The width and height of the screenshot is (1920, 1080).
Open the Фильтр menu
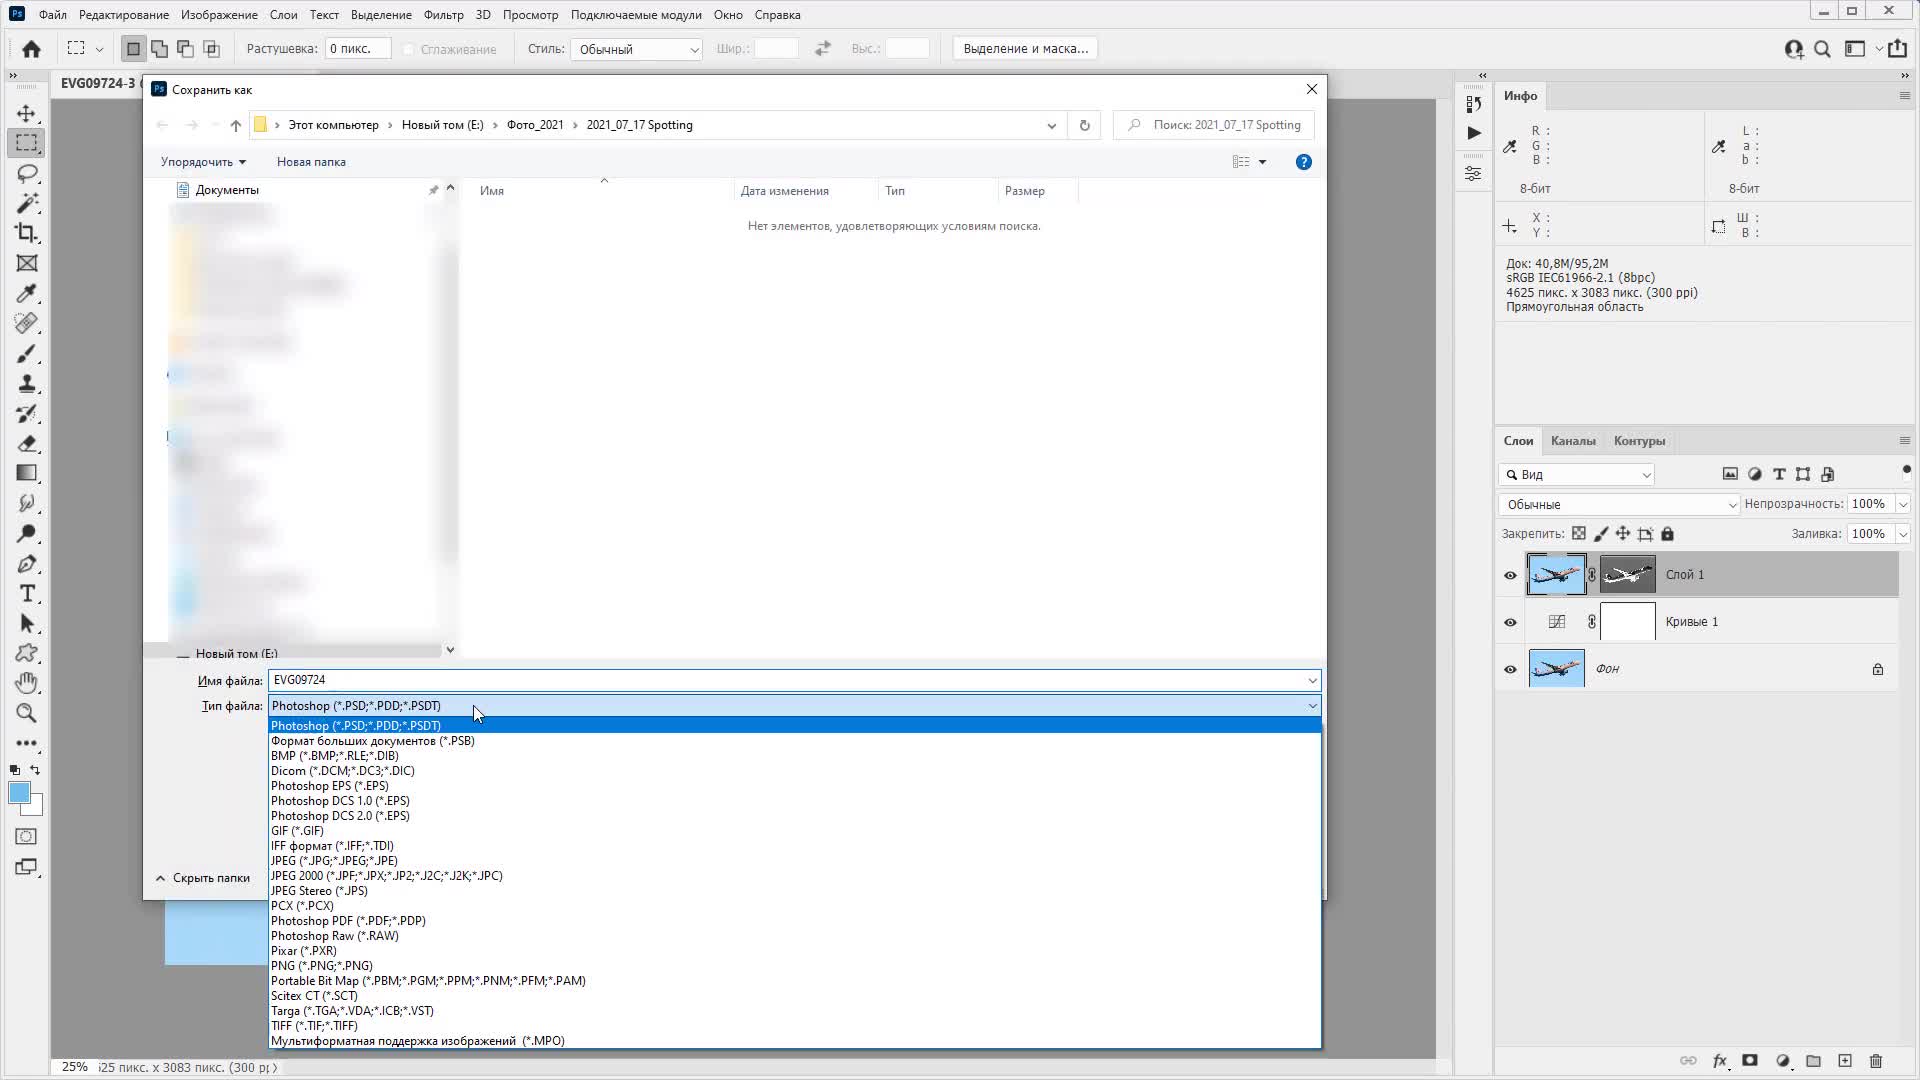(x=443, y=15)
